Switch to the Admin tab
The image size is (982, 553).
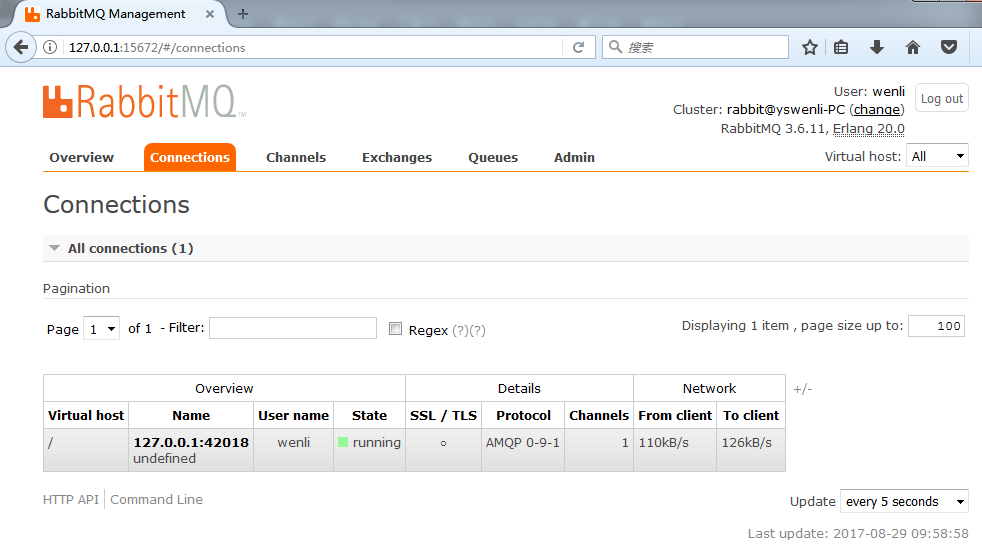coord(574,157)
